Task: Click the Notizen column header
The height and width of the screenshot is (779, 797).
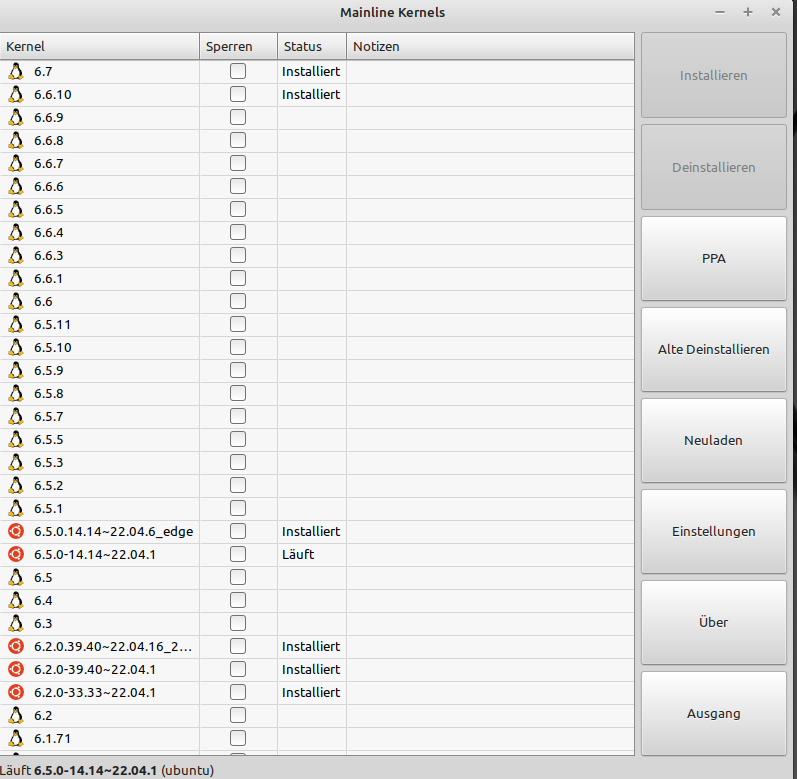Action: pos(491,46)
